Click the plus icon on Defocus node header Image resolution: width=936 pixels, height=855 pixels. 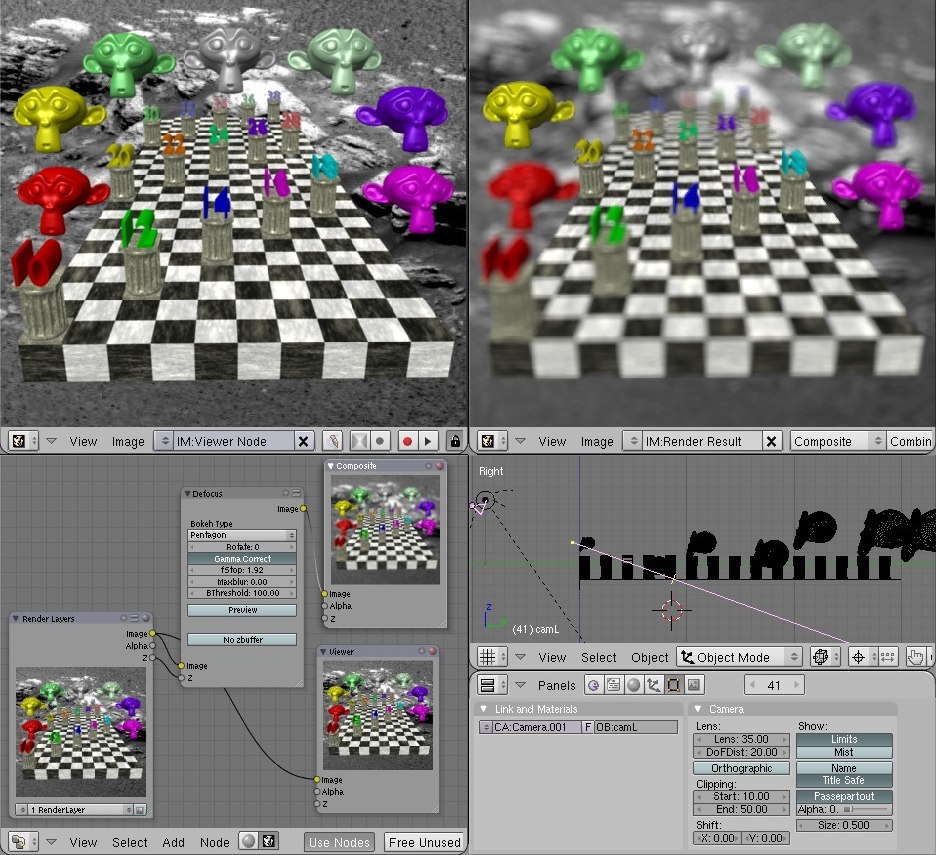[x=286, y=493]
